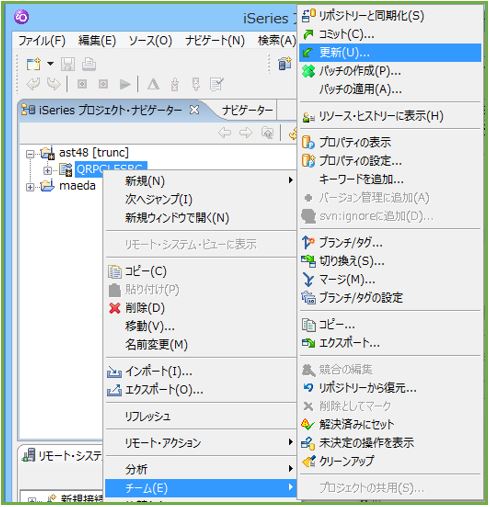Click the Revert from Repository icon
Viewport: 490px width, 507px height.
pos(308,387)
